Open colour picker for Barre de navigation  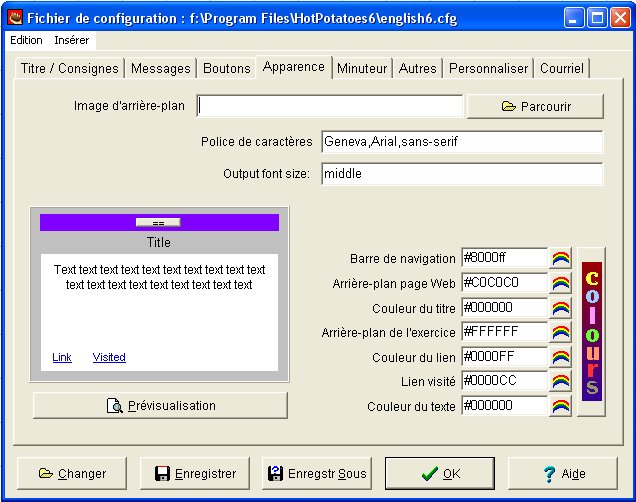(x=561, y=258)
